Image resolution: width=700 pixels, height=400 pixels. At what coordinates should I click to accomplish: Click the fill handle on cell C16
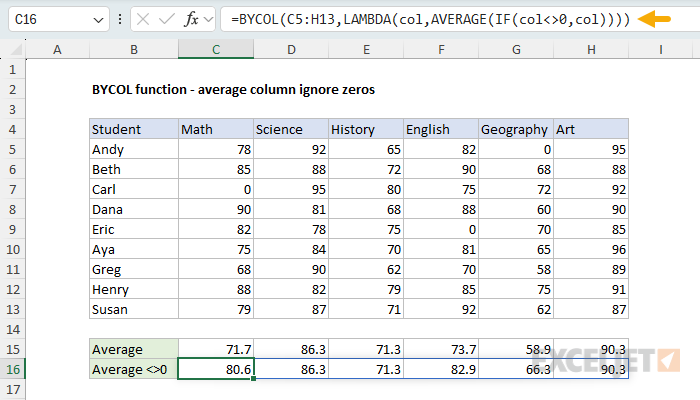click(253, 379)
